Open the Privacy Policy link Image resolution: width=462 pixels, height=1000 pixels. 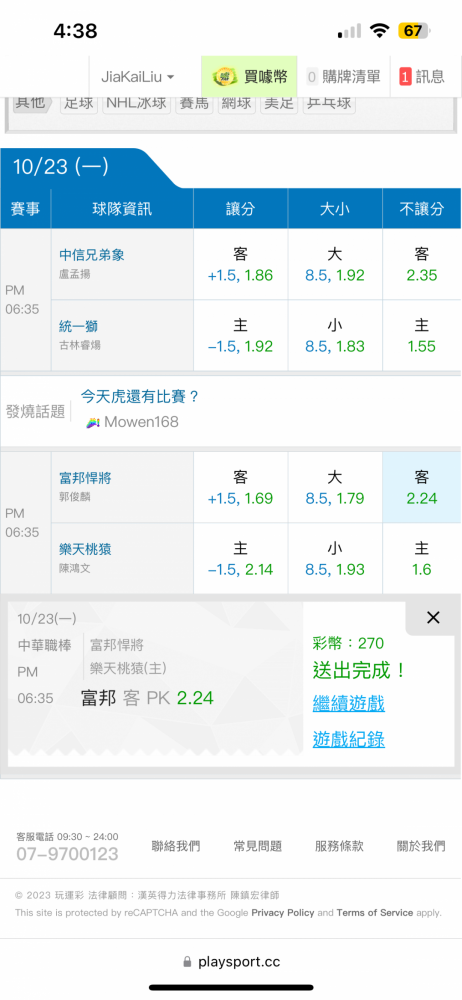click(x=283, y=913)
